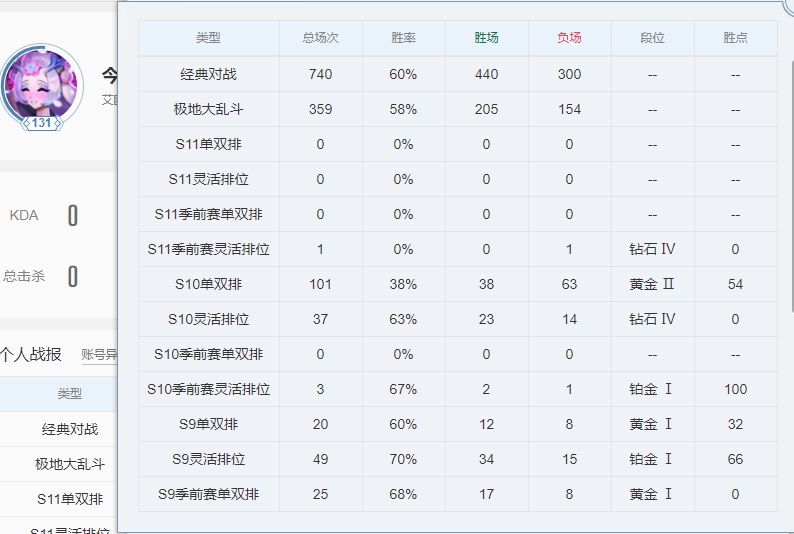Select the S11季前赛单双排 row label
The width and height of the screenshot is (794, 534).
(x=209, y=214)
